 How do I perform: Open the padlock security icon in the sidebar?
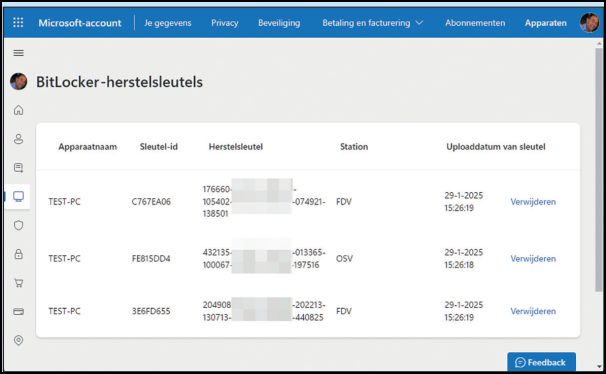click(18, 254)
